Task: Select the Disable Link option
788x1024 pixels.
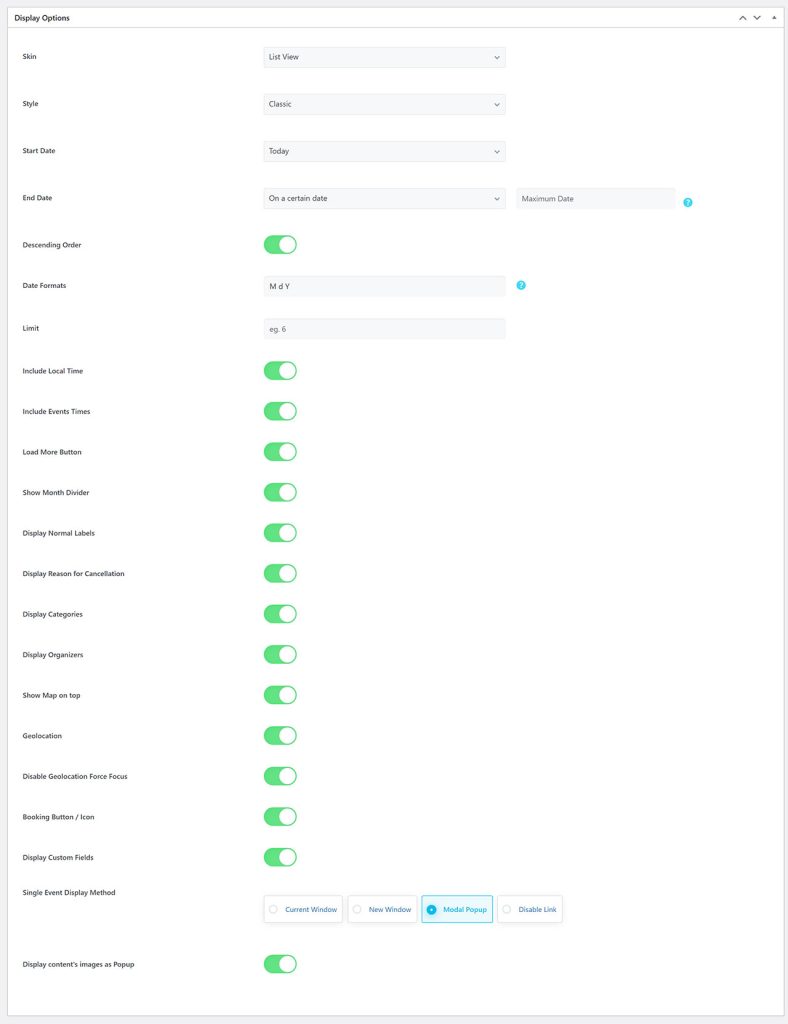Action: click(530, 909)
